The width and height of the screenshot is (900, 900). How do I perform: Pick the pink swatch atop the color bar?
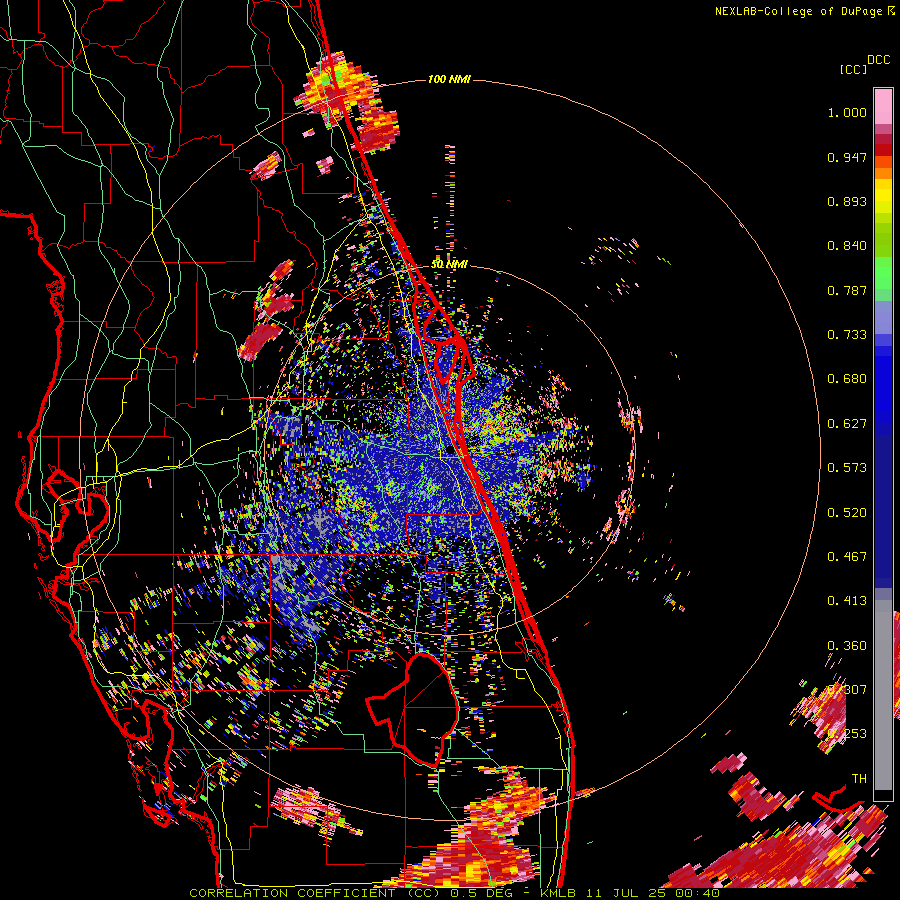pos(883,106)
